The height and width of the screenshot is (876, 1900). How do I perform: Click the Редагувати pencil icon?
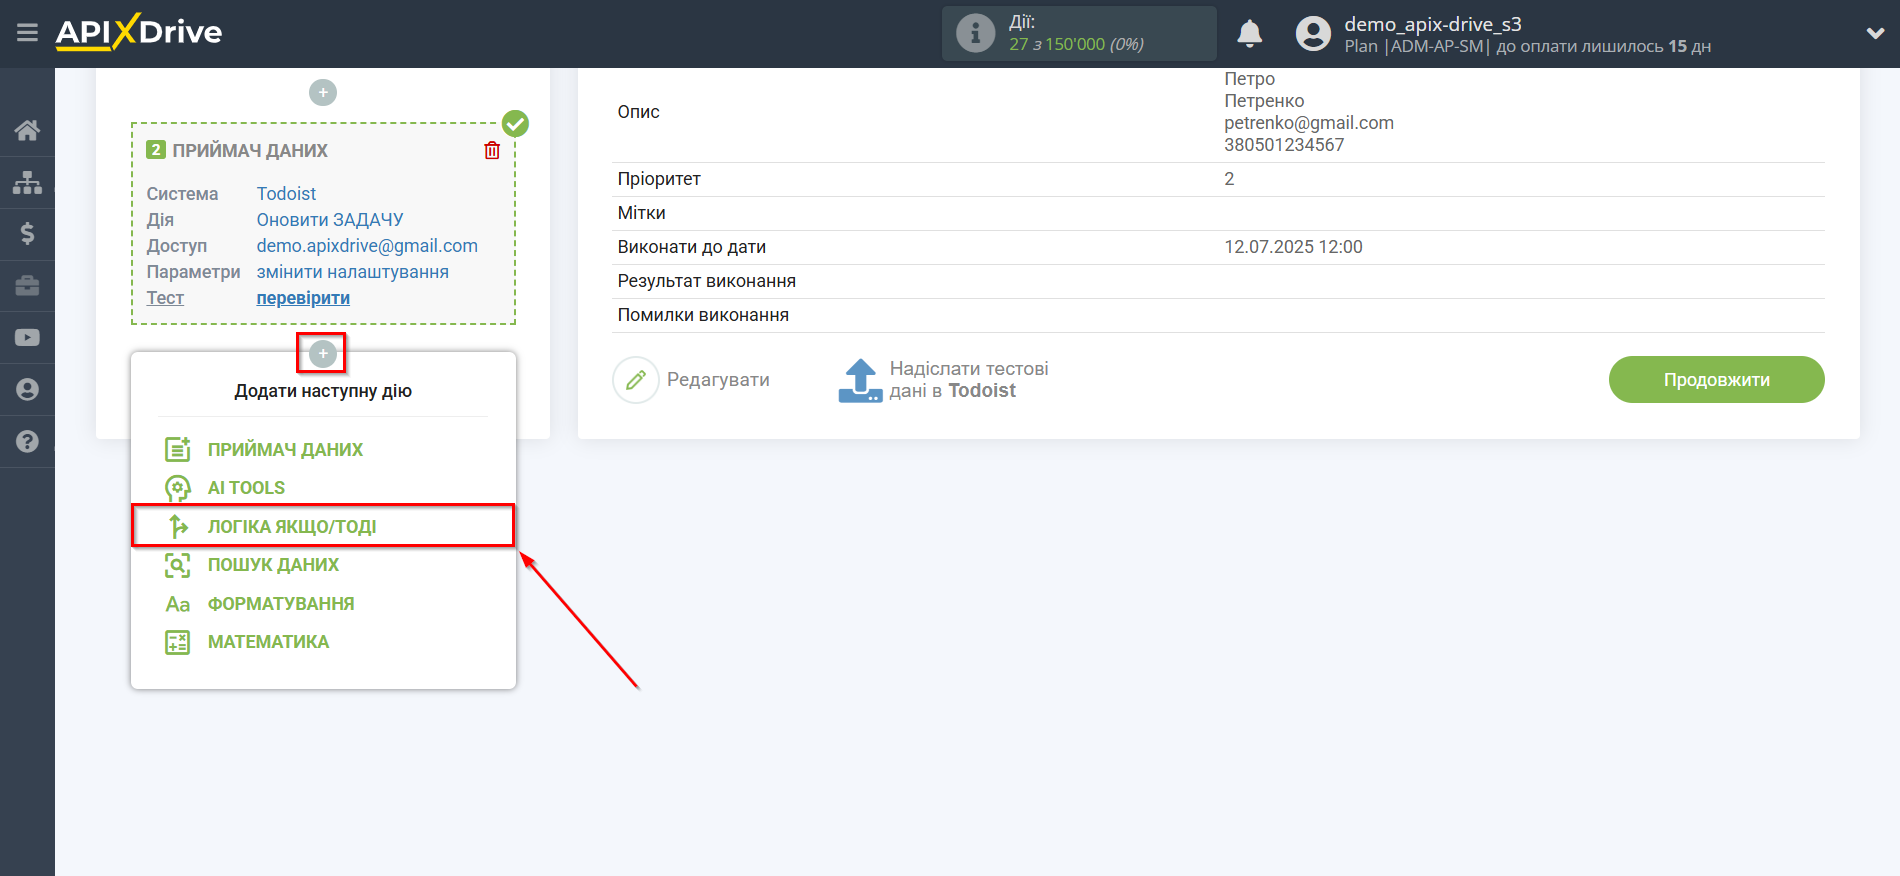[636, 380]
